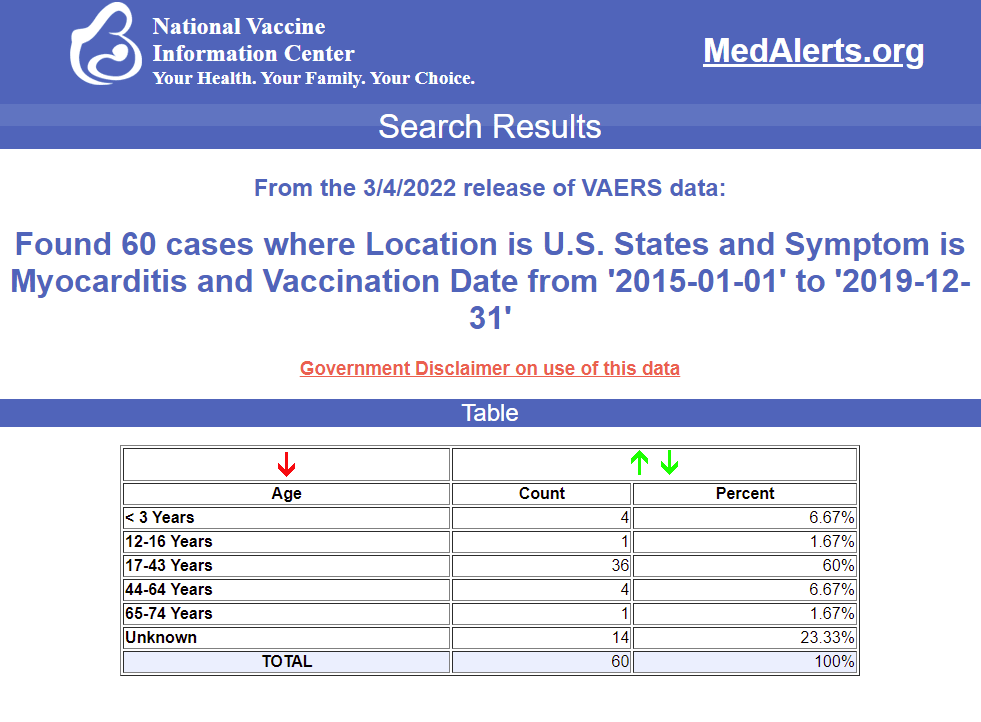This screenshot has height=722, width=981.
Task: Click the Count column header
Action: [x=542, y=494]
